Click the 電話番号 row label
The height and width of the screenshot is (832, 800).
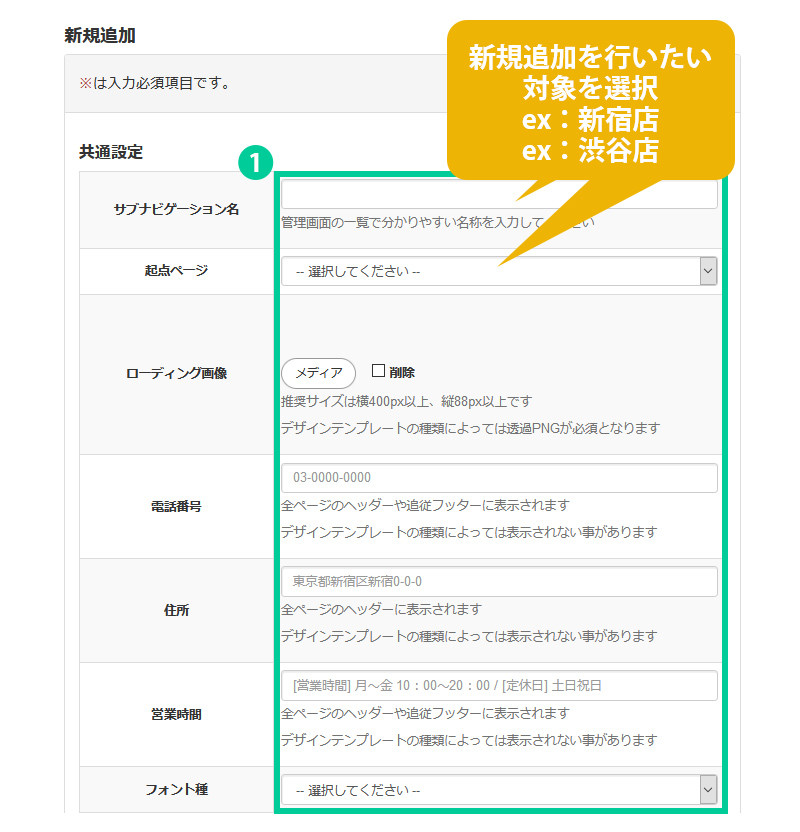(176, 507)
